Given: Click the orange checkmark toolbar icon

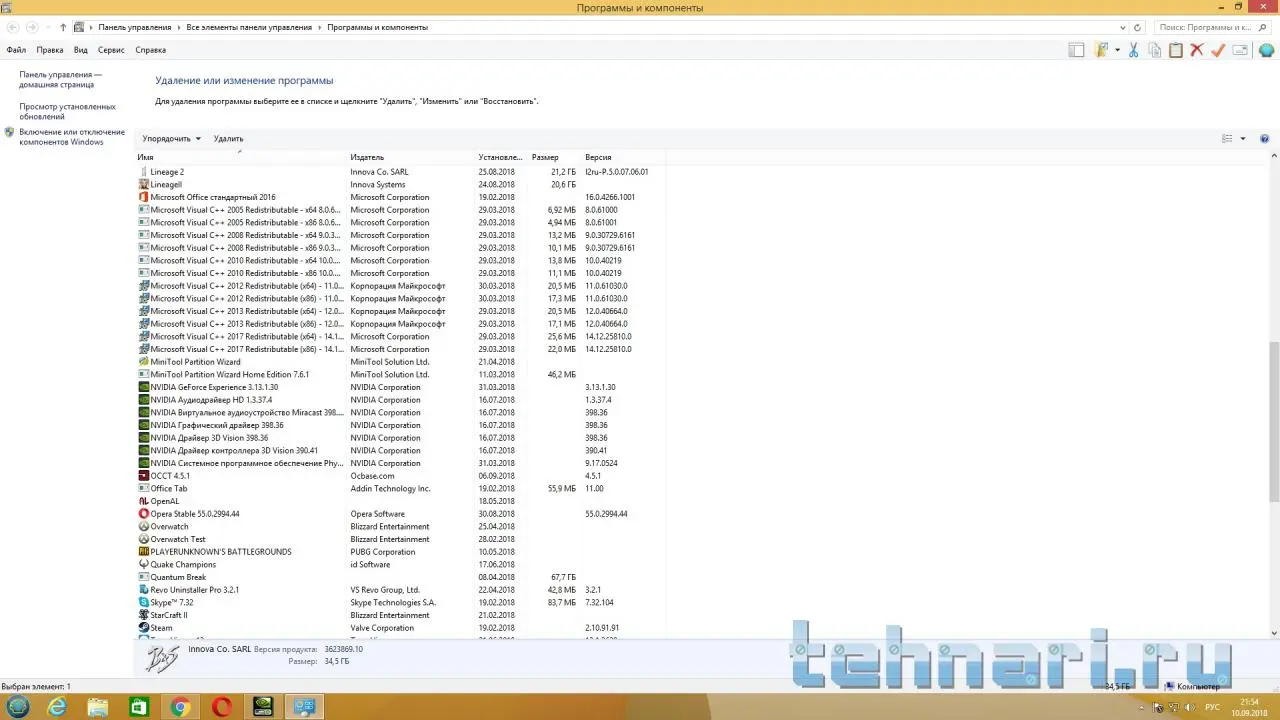Looking at the screenshot, I should [1218, 50].
